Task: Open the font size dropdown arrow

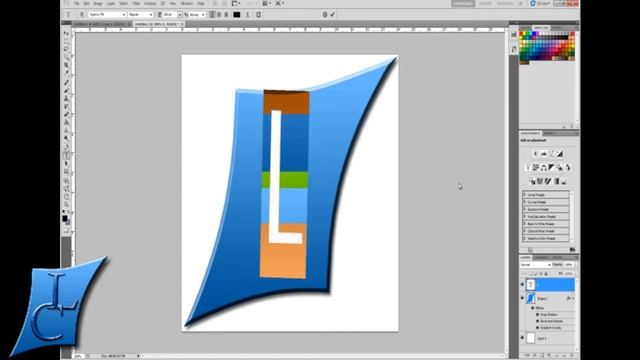Action: 180,15
